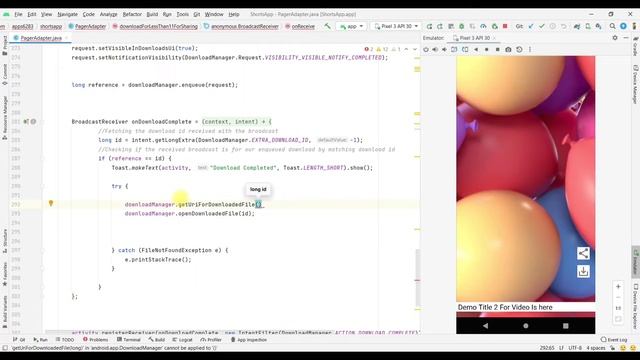The height and width of the screenshot is (360, 640).
Task: Click the LF line separator in status bar
Action: tap(561, 348)
